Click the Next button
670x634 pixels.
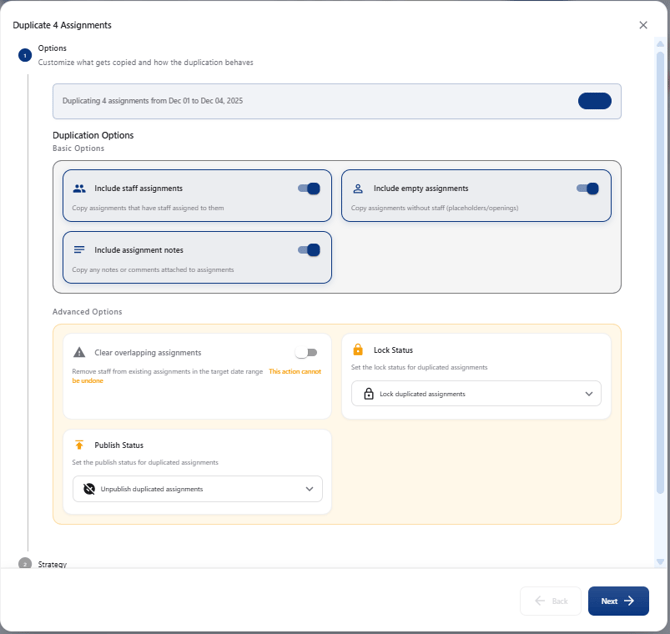[x=618, y=601]
